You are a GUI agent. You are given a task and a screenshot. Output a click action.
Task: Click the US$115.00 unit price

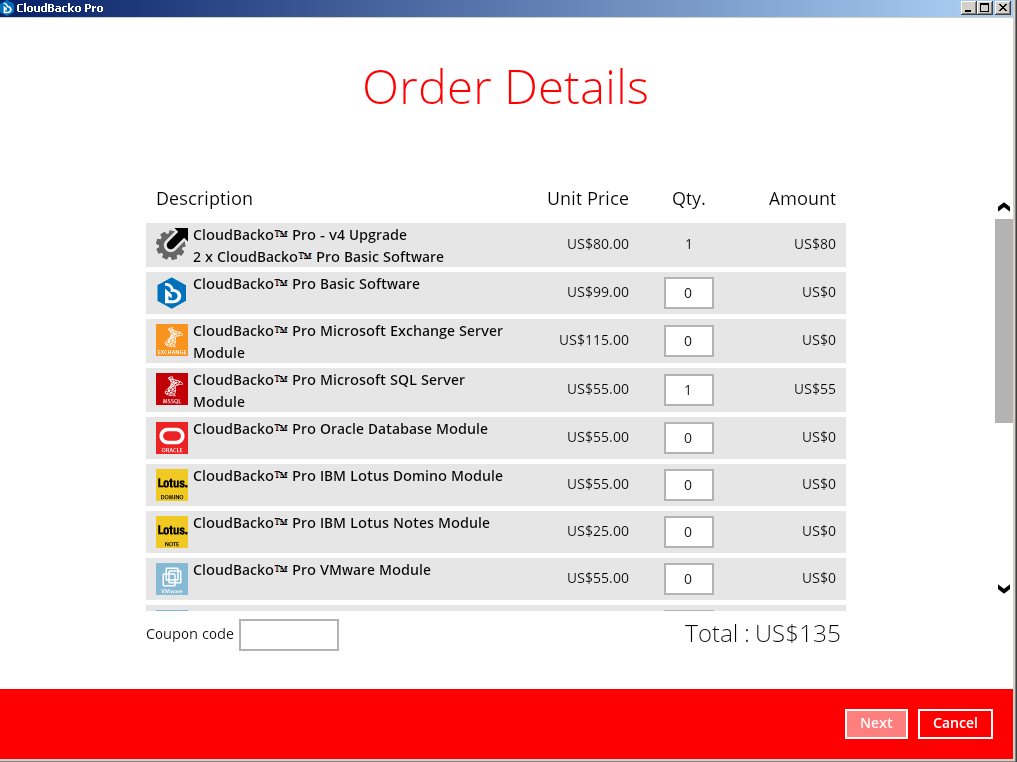(593, 340)
